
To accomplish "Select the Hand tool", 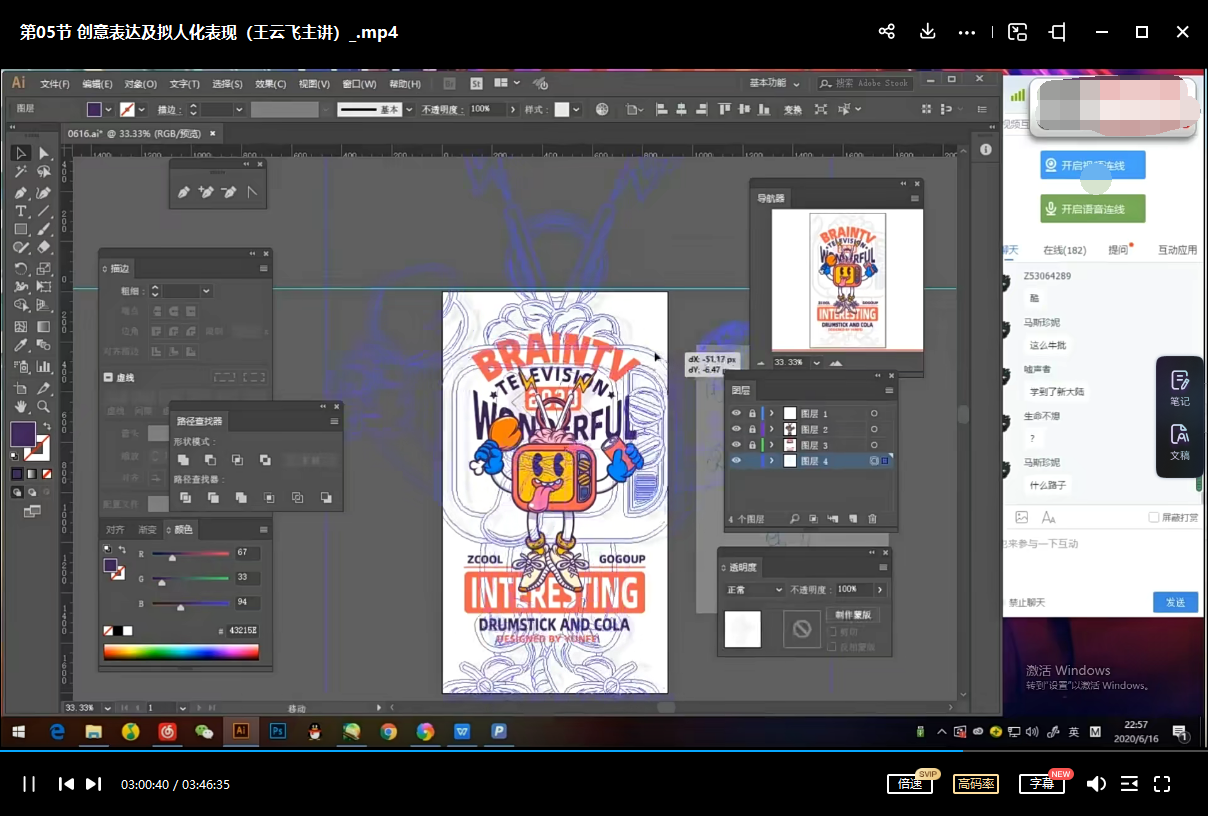I will point(21,406).
